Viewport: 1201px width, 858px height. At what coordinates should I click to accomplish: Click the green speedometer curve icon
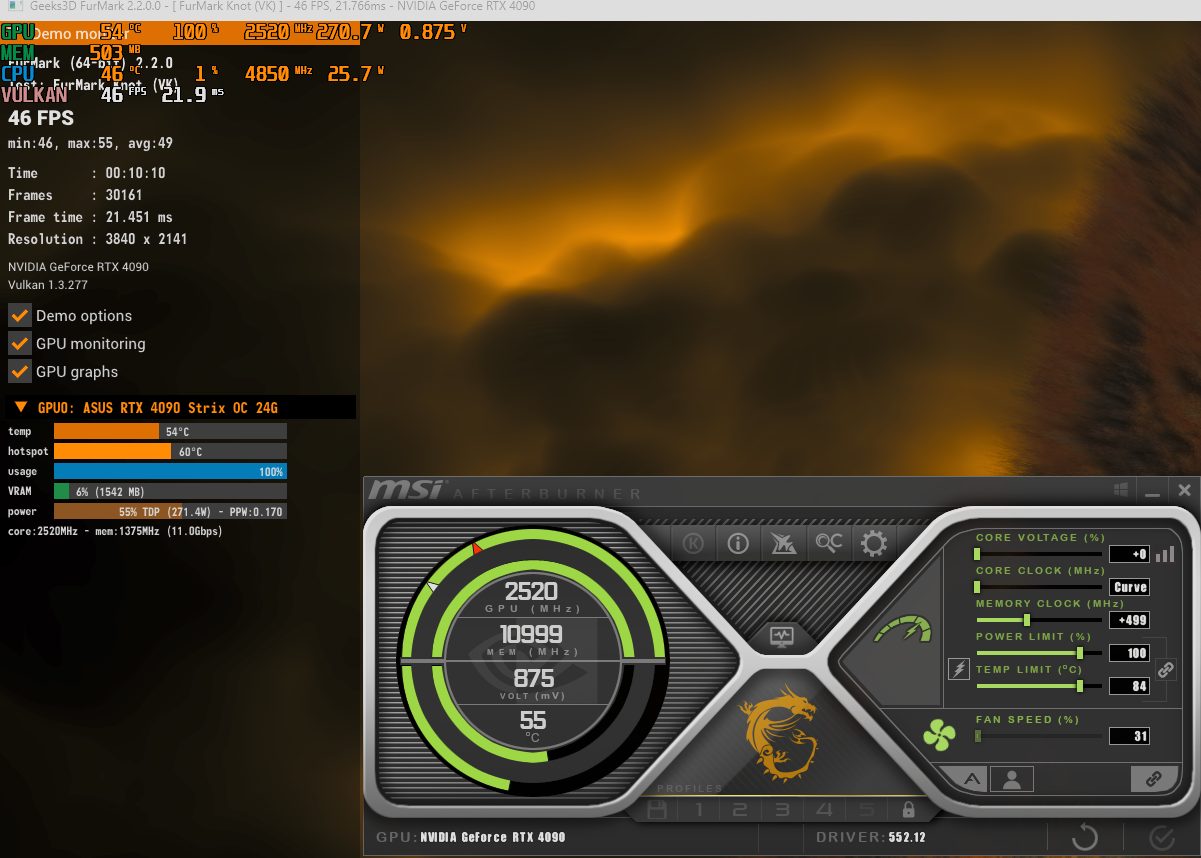click(902, 630)
